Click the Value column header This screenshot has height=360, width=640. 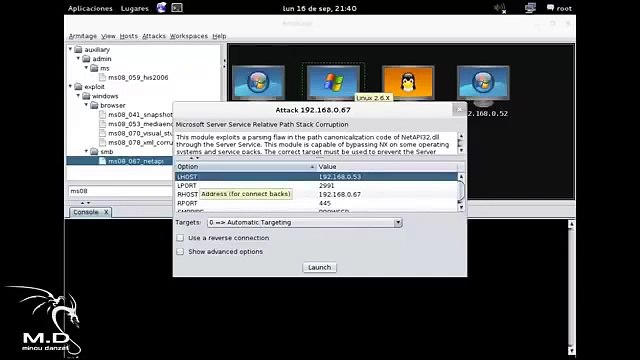click(x=387, y=167)
